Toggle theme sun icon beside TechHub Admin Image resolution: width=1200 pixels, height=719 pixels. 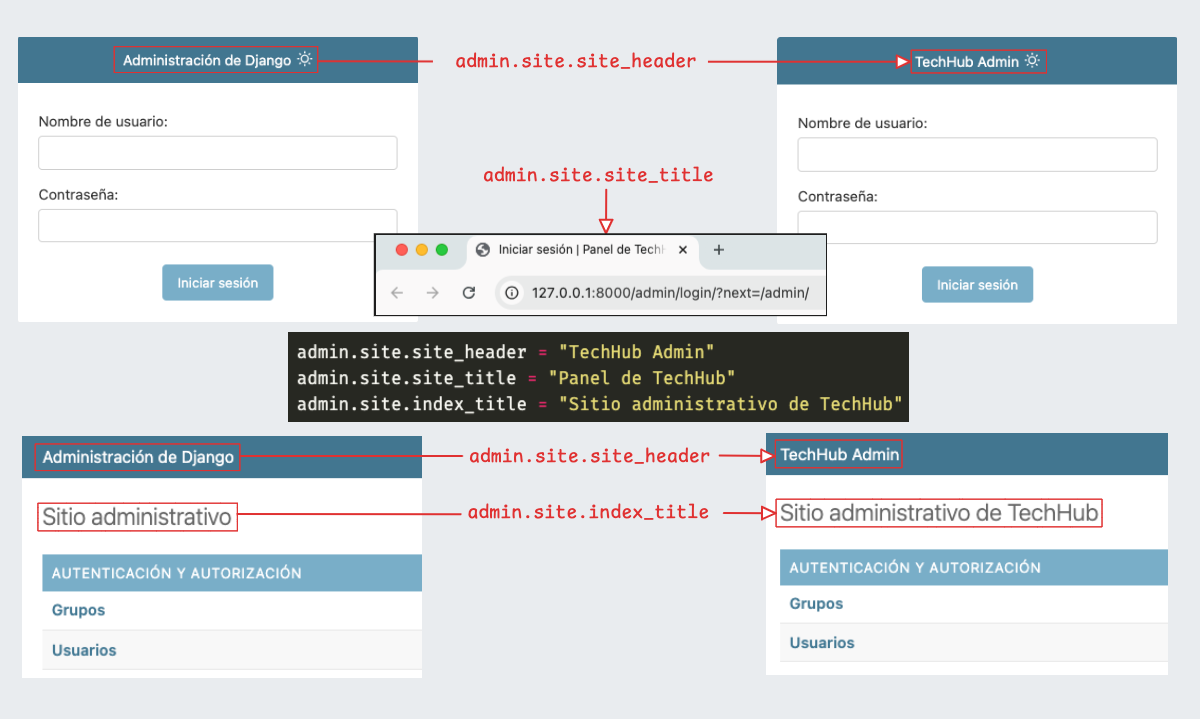pos(1033,61)
